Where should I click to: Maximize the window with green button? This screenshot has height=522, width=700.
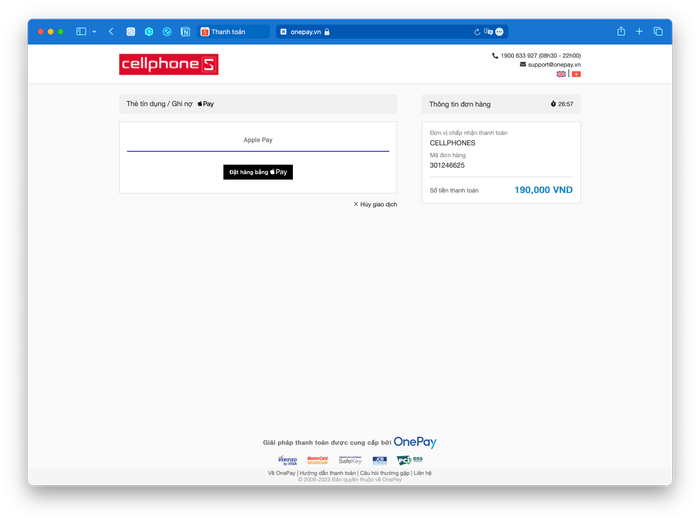60,32
